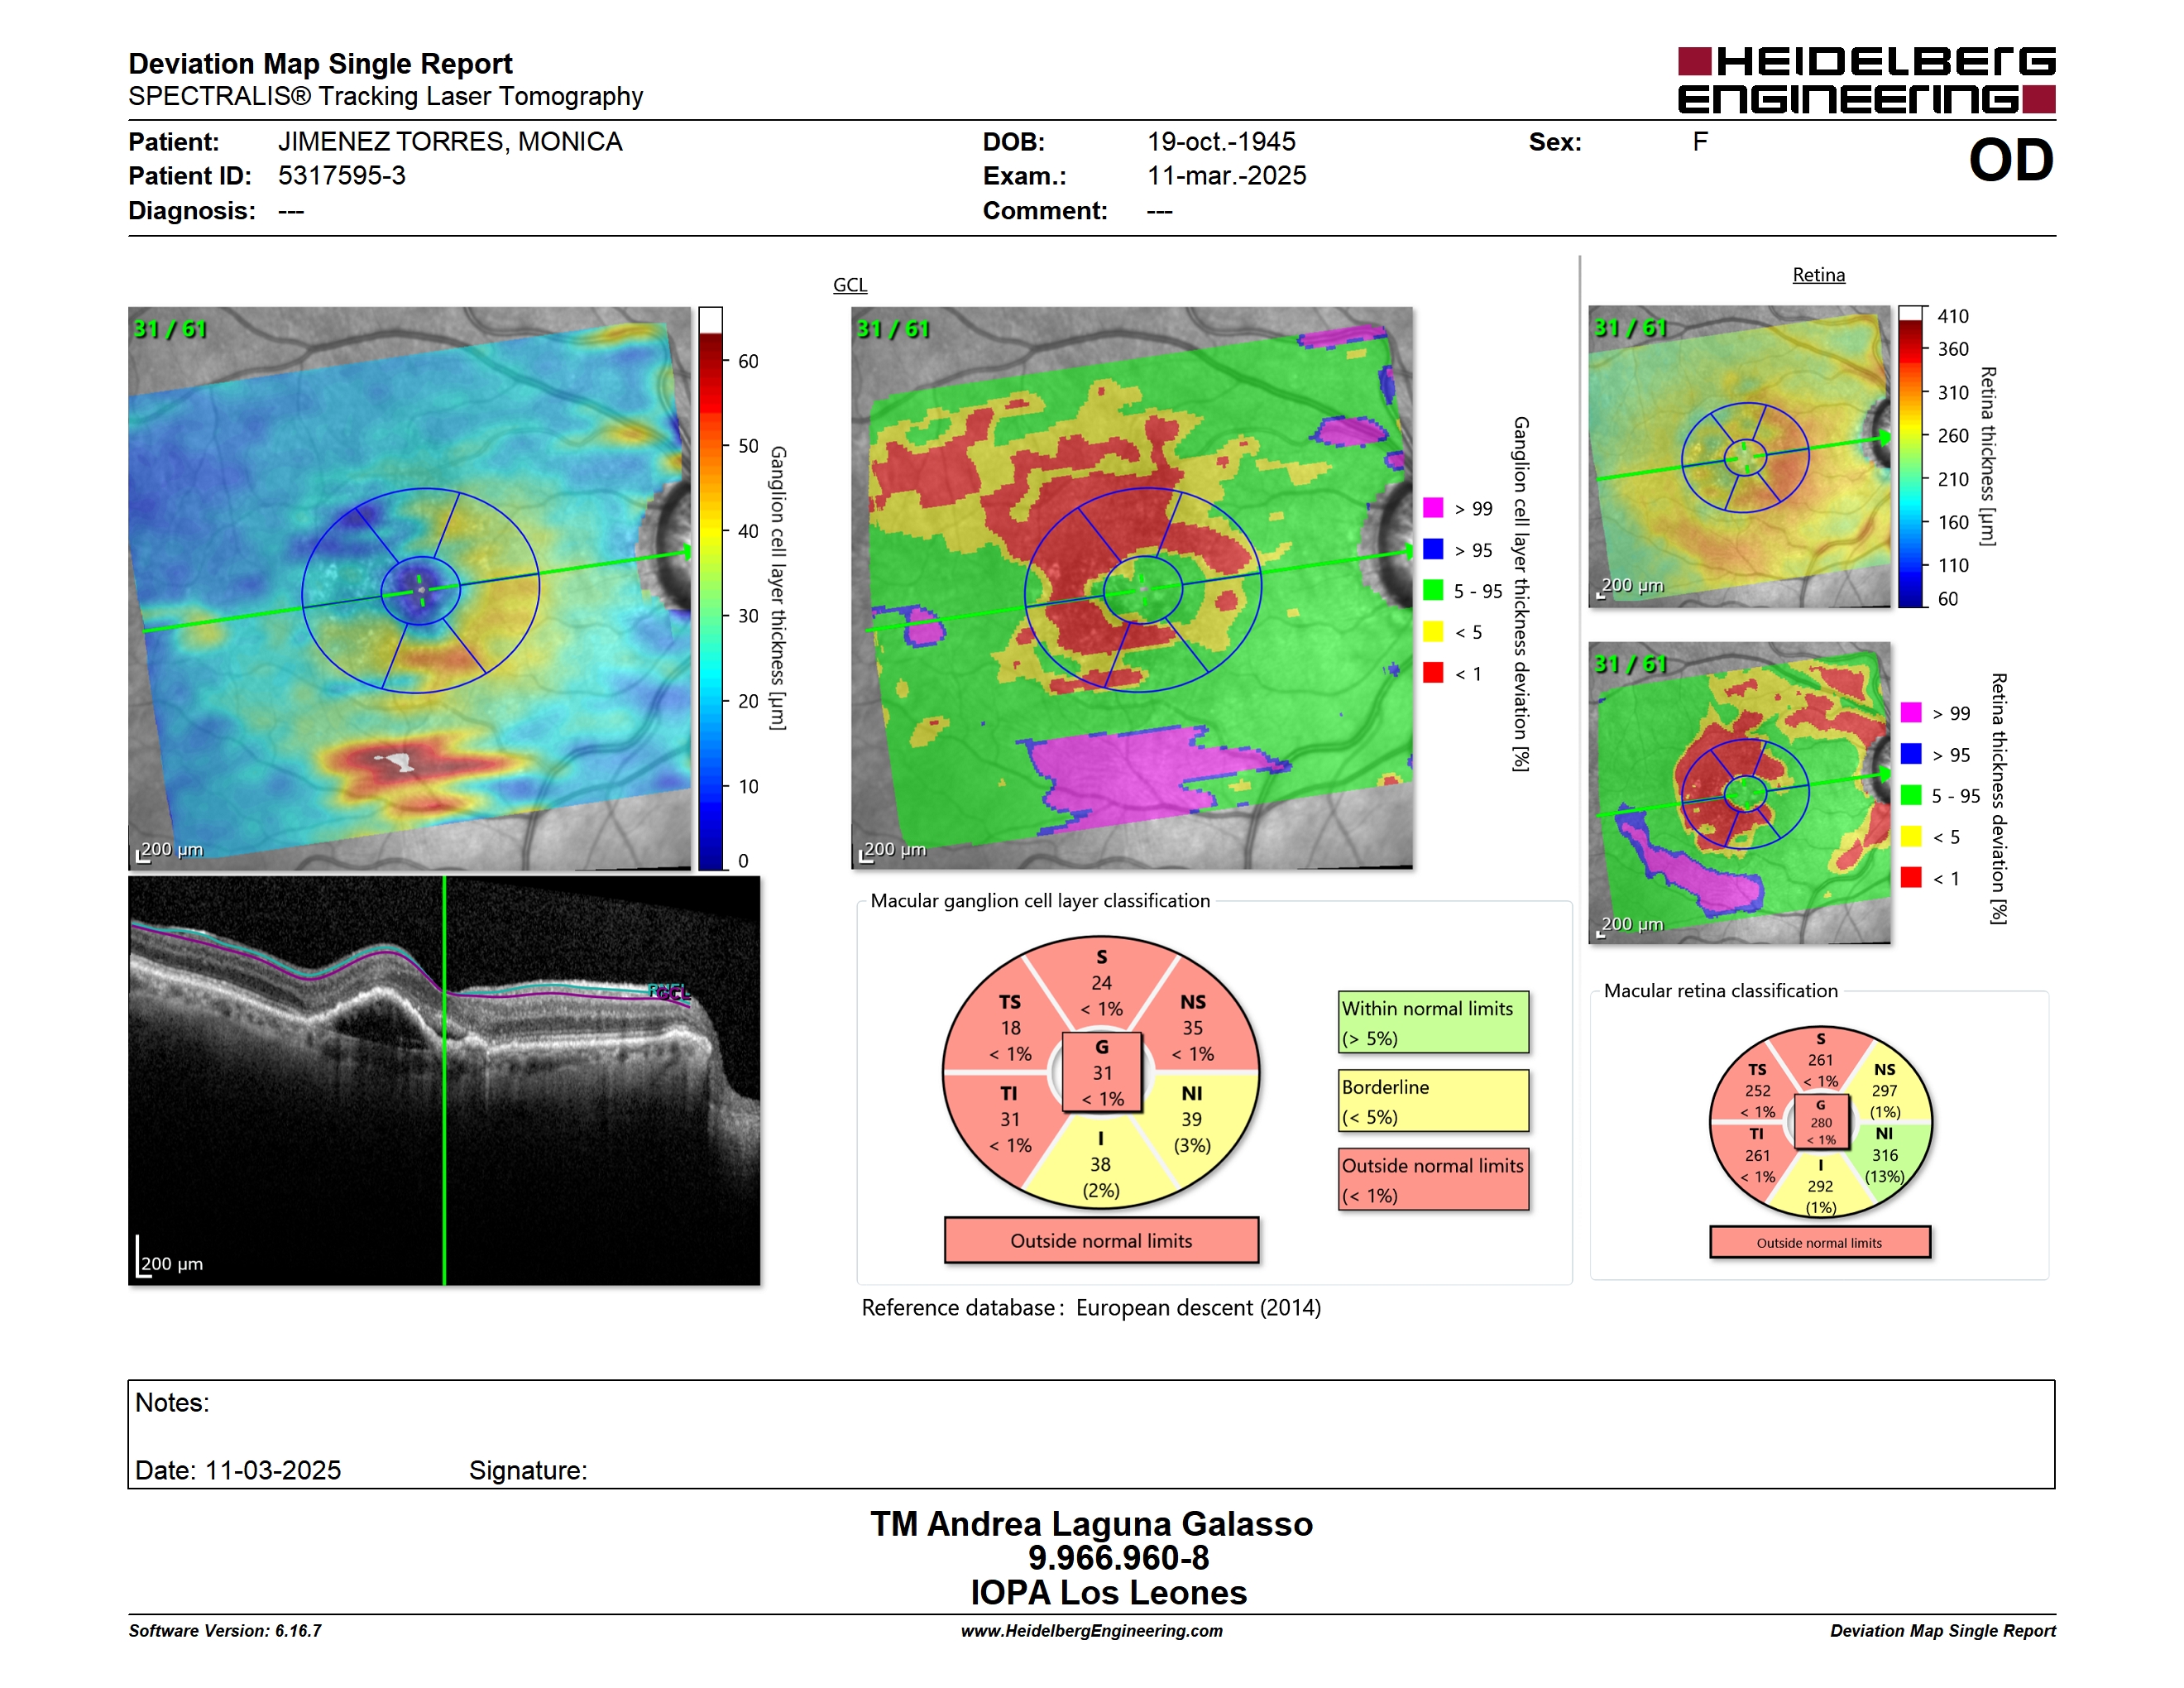This screenshot has width=2184, height=1688.
Task: Click the NI sector value 316 in retina chart
Action: [x=1884, y=1155]
